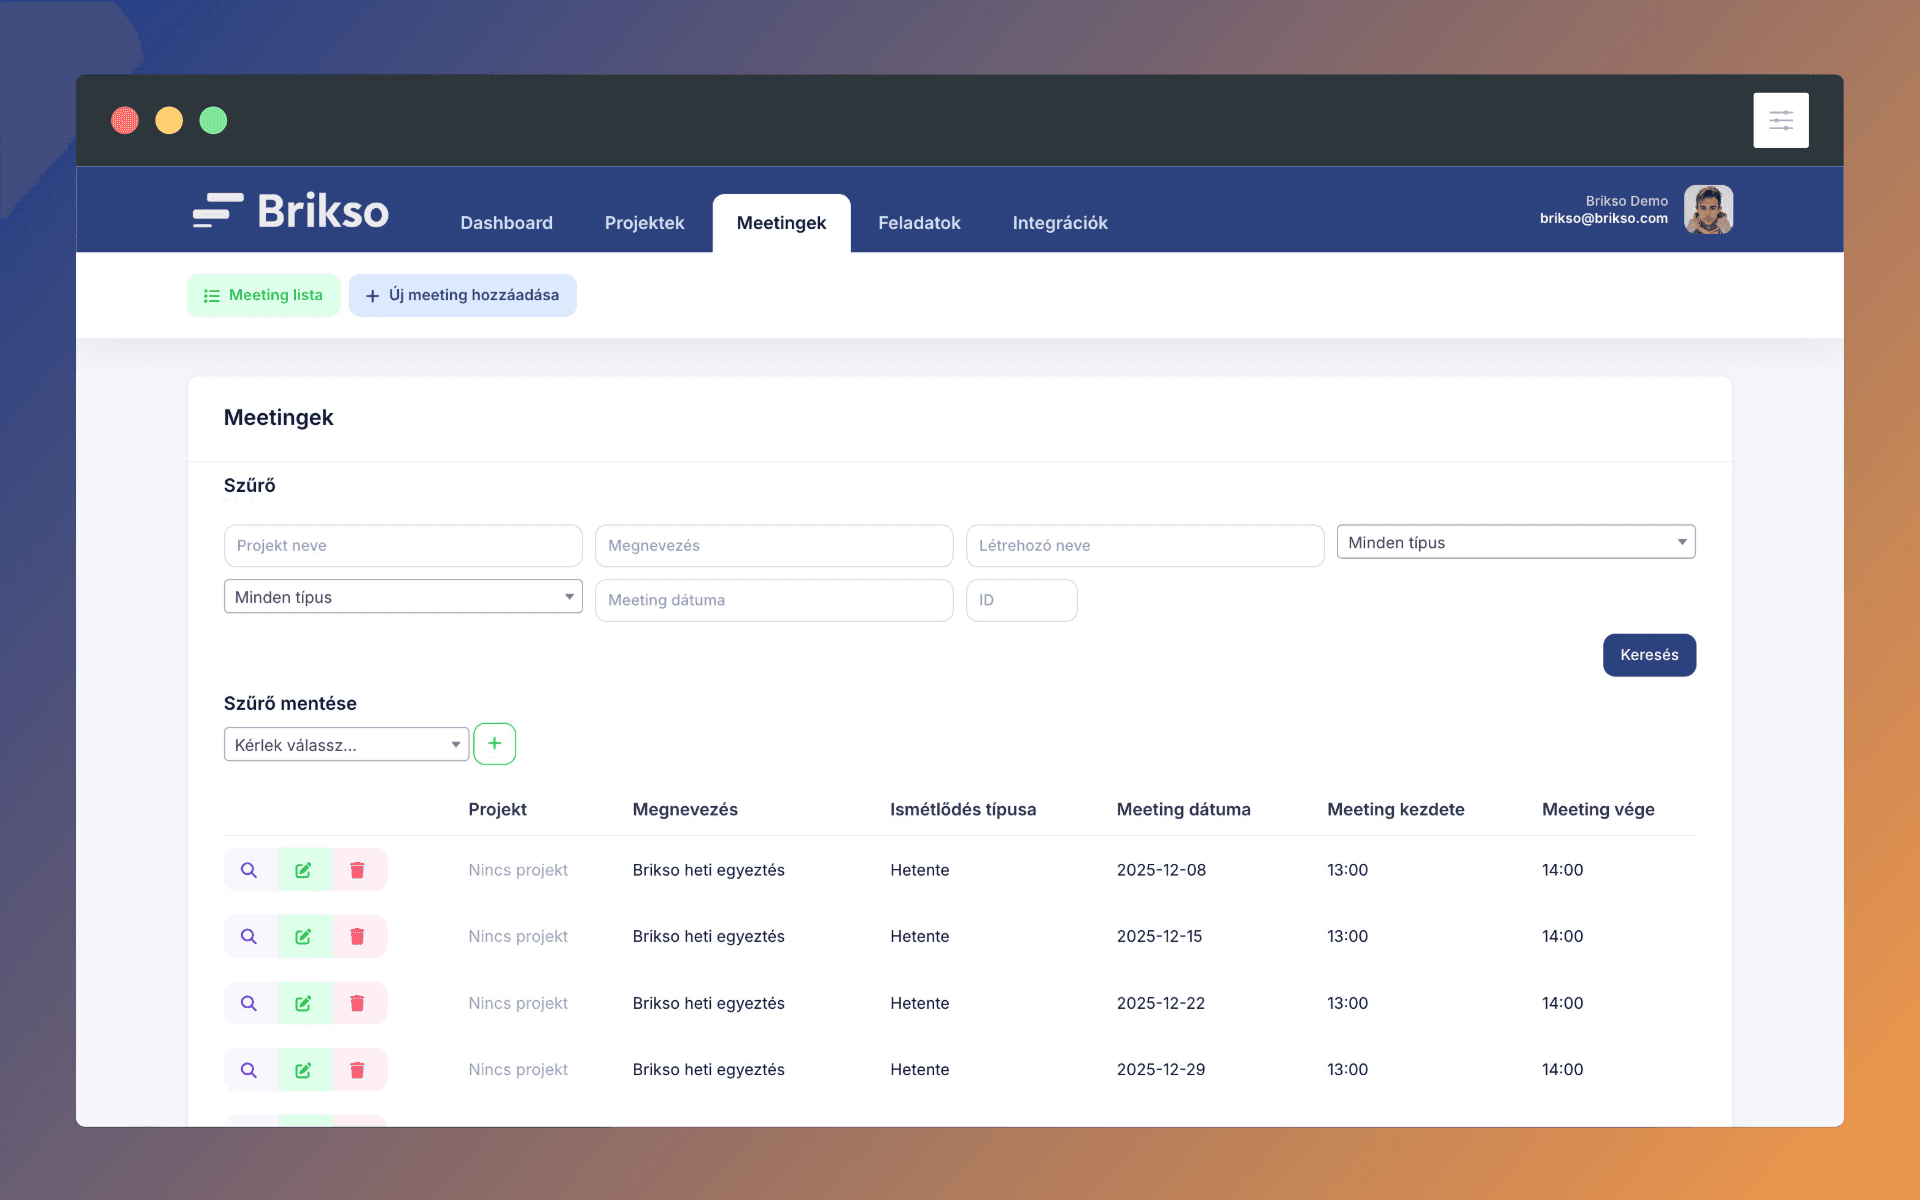Click the green edit icon for the 2025-12-29 meeting
Image resolution: width=1920 pixels, height=1200 pixels.
[303, 1070]
